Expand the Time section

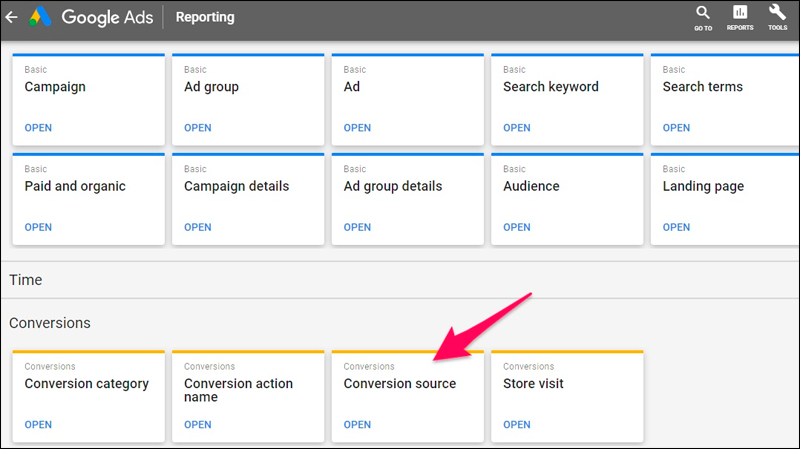pyautogui.click(x=26, y=280)
